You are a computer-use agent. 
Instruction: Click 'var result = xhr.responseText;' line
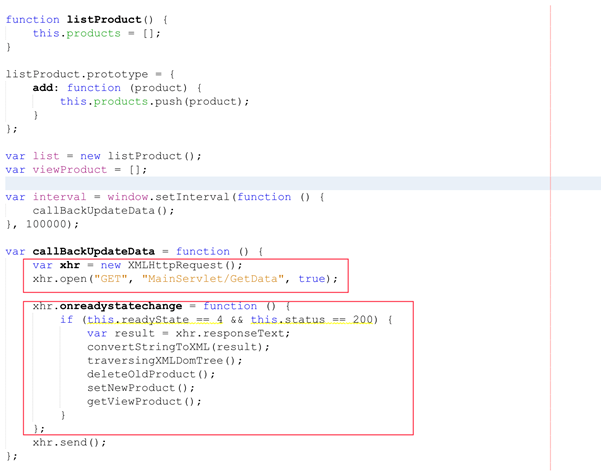click(x=189, y=333)
